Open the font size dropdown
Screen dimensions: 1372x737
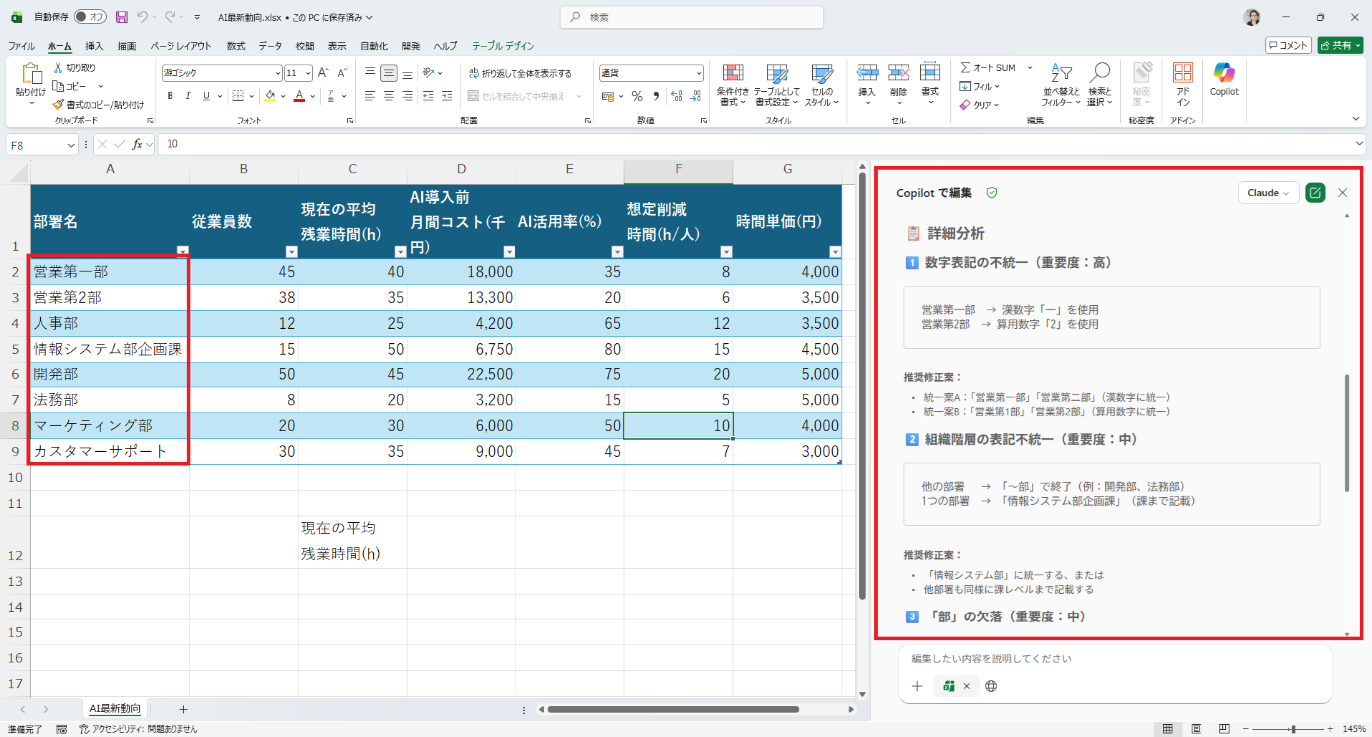coord(308,73)
